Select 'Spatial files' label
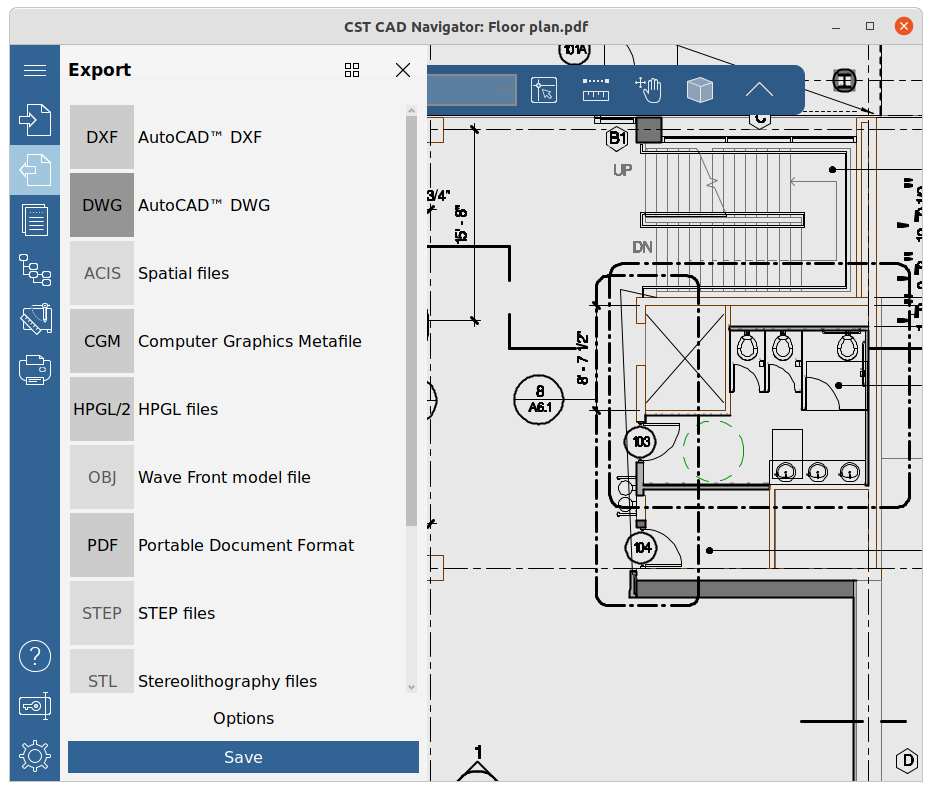The height and width of the screenshot is (791, 932). (x=183, y=273)
